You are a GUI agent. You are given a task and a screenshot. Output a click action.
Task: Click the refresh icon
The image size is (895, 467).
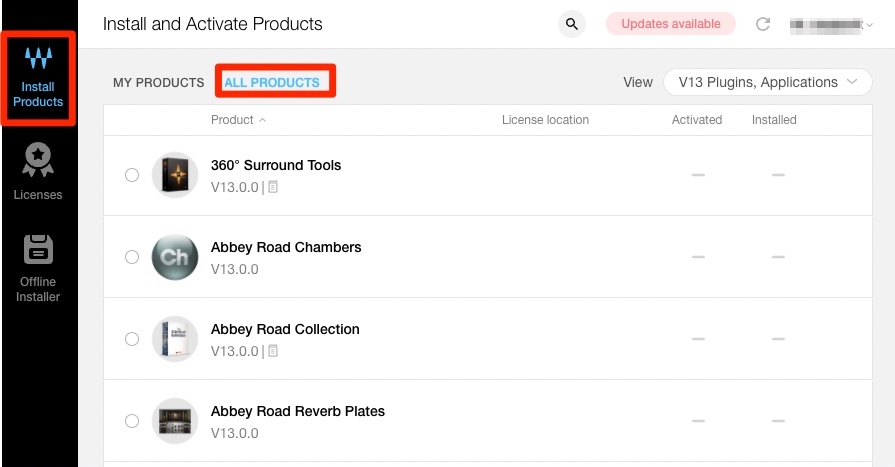(x=763, y=24)
